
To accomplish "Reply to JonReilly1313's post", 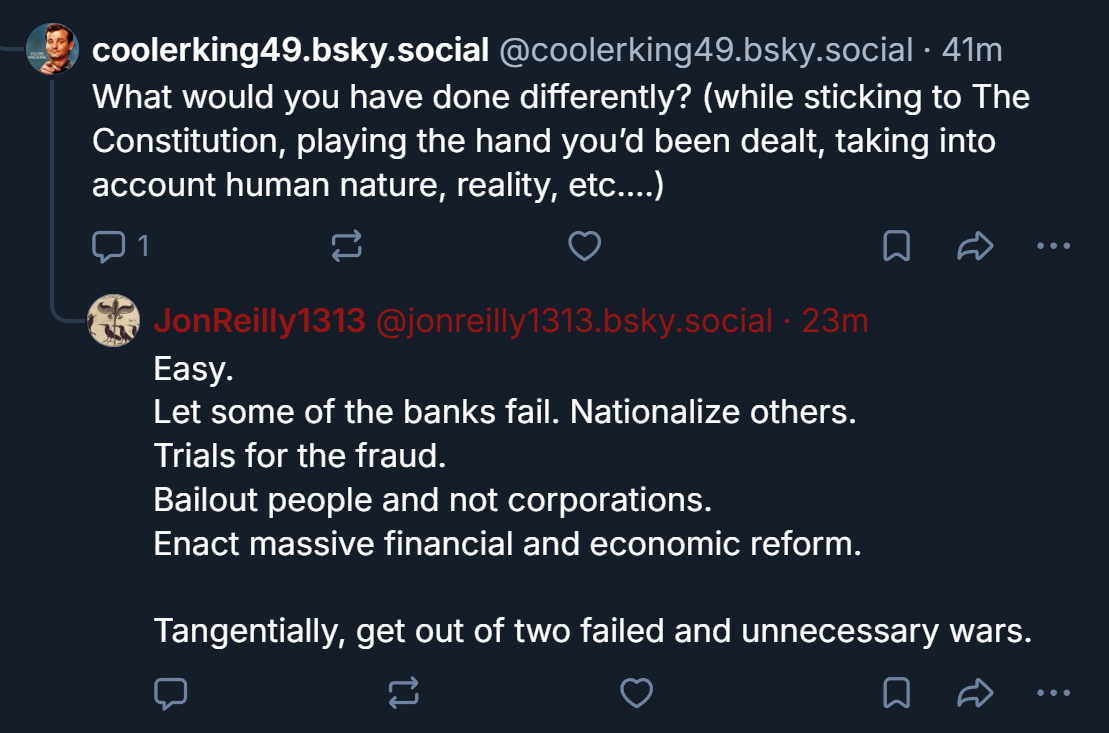I will coord(171,692).
